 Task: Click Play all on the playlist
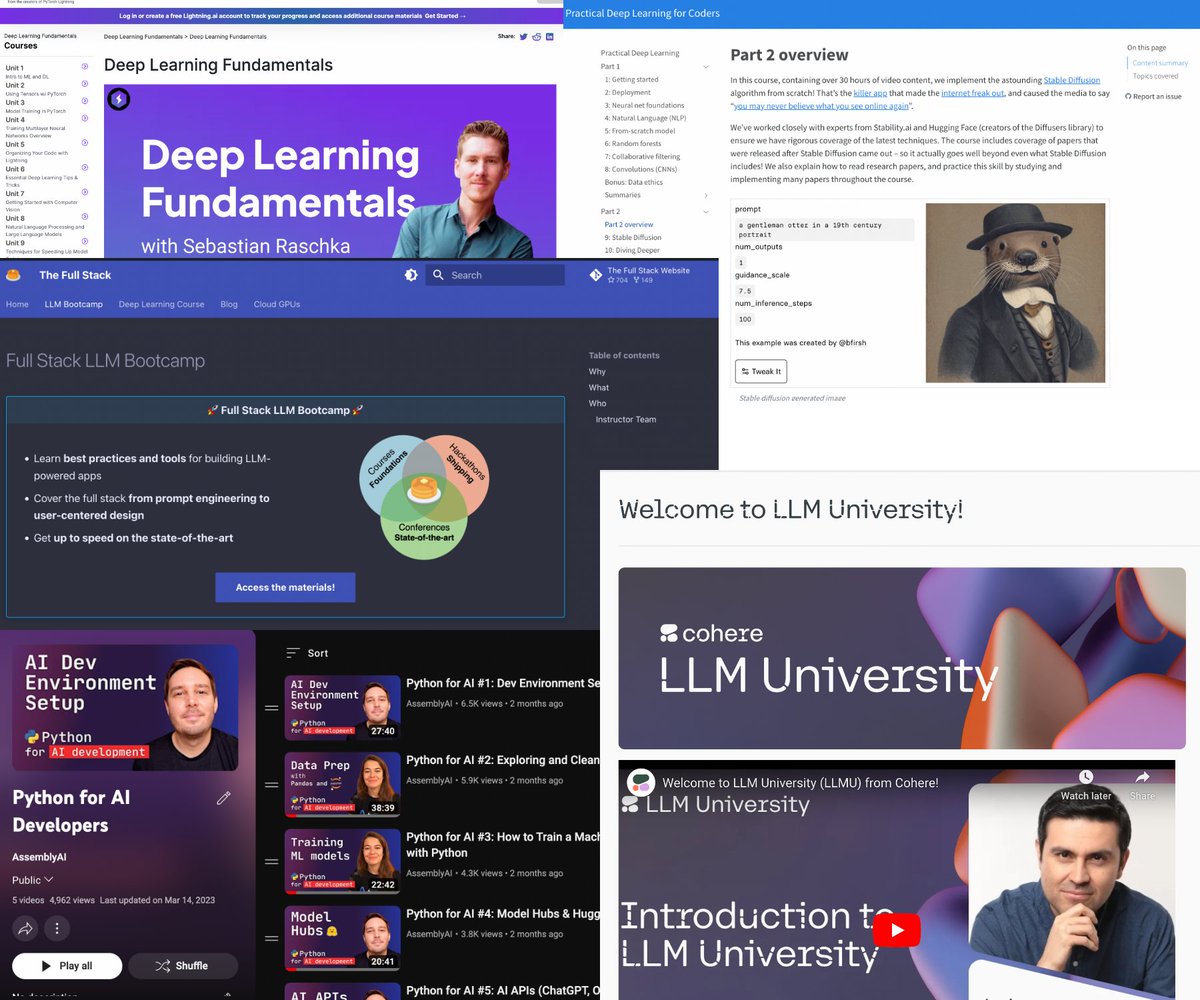coord(67,966)
